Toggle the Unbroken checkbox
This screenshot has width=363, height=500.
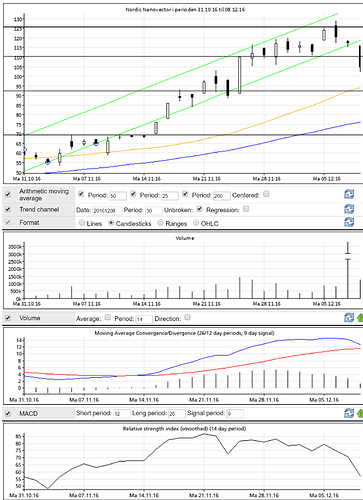click(x=199, y=209)
